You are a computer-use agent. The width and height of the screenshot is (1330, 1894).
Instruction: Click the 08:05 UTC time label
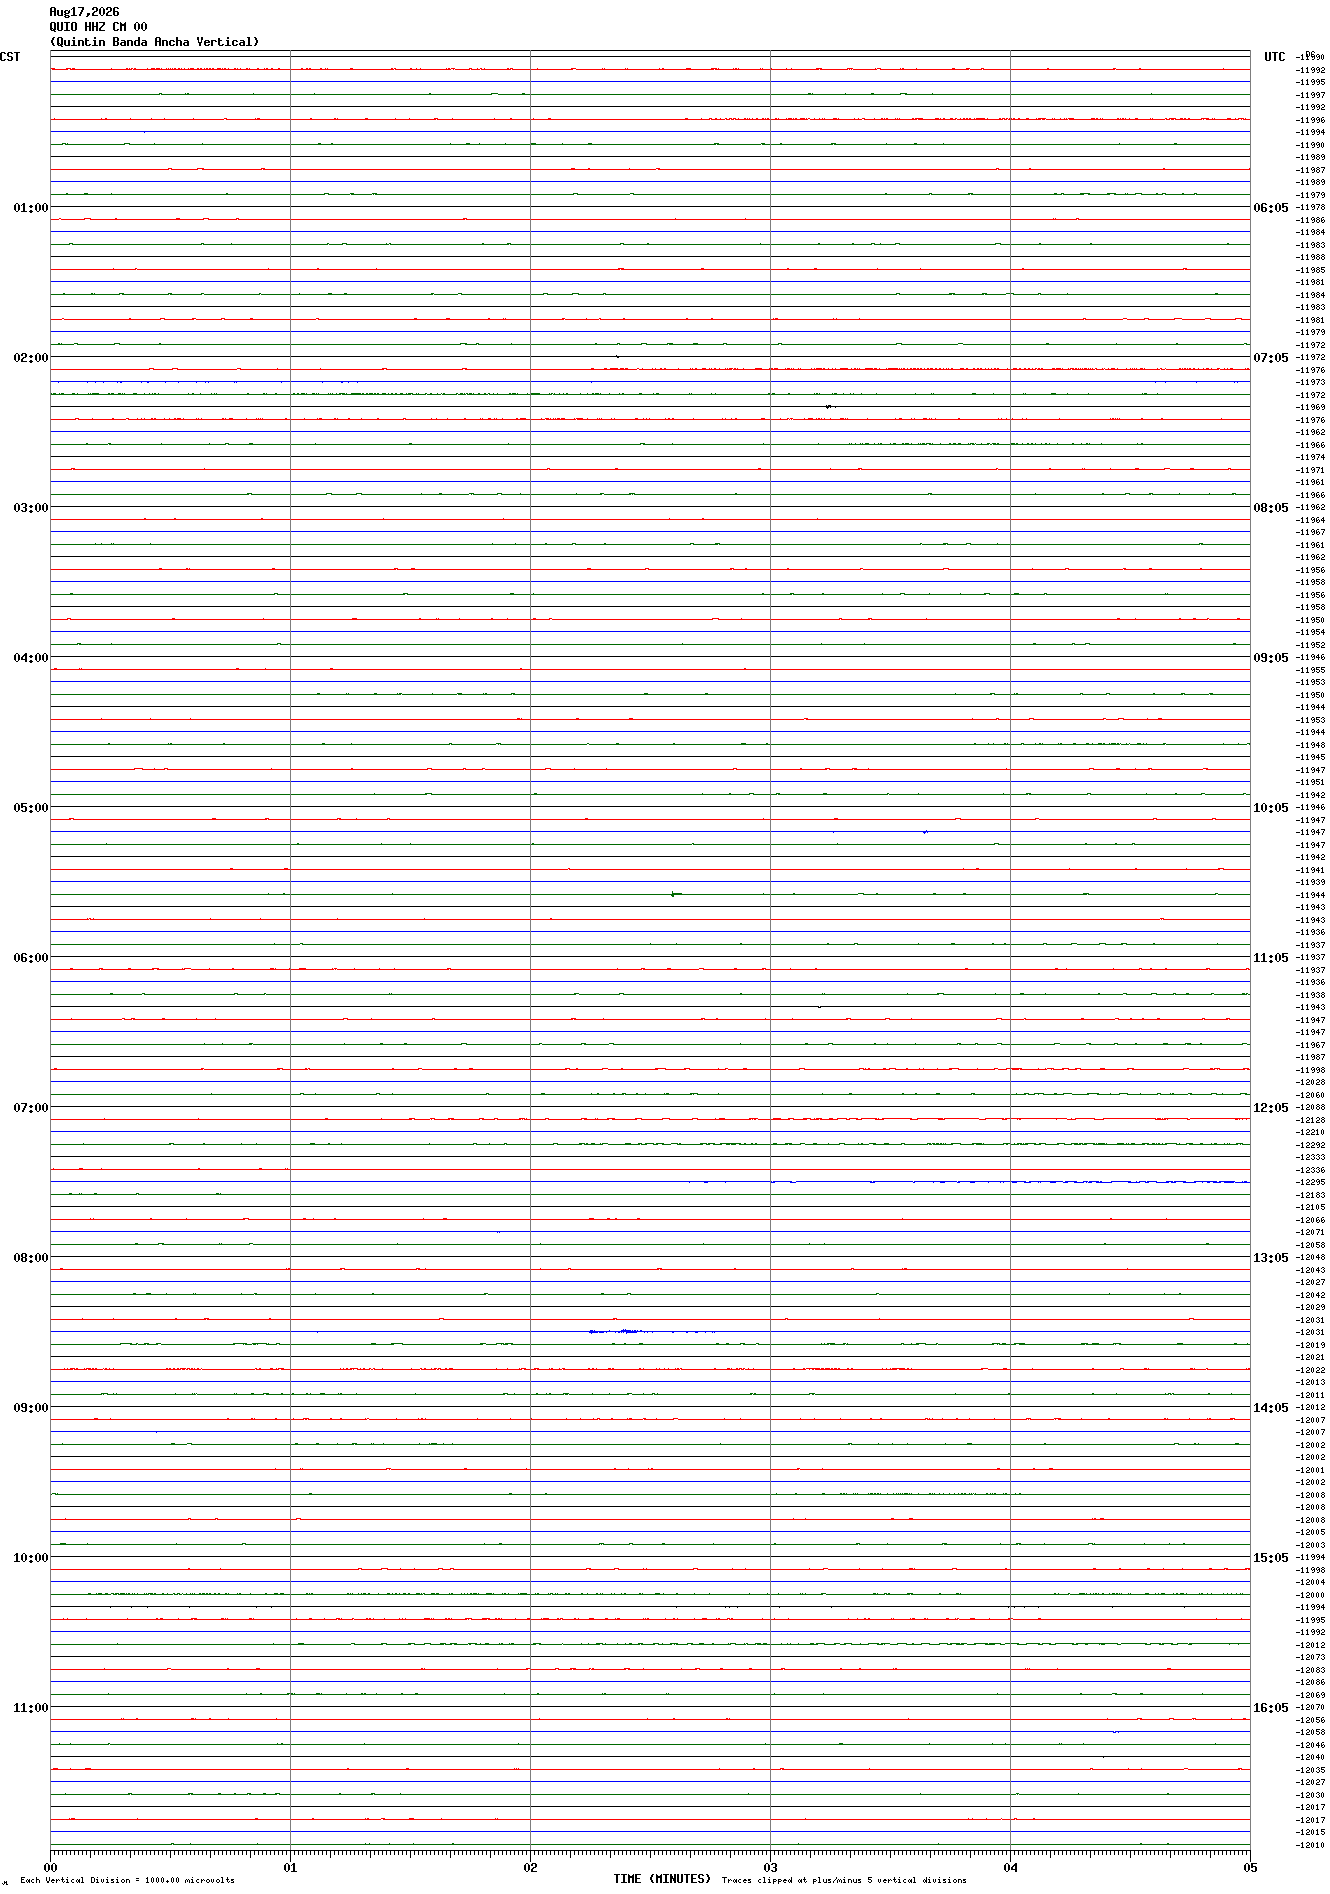[1271, 508]
